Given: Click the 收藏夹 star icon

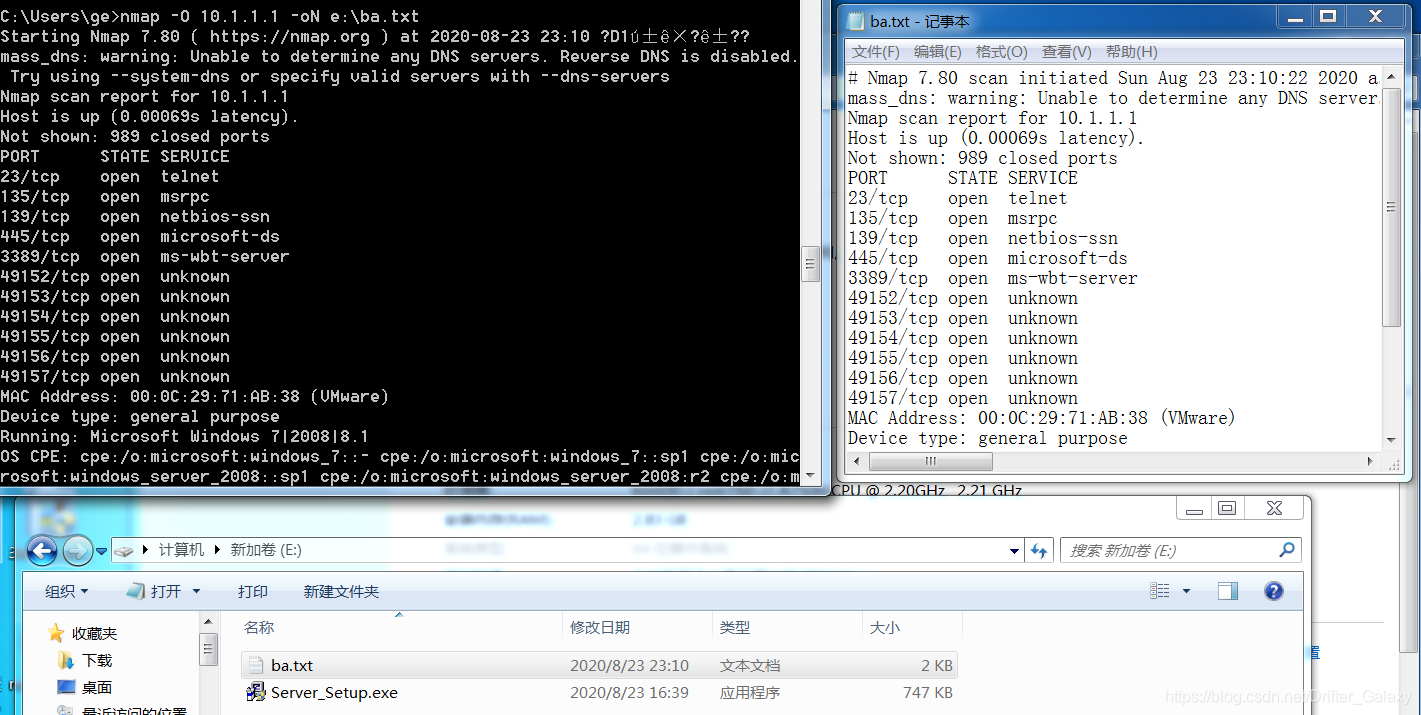Looking at the screenshot, I should pos(57,633).
